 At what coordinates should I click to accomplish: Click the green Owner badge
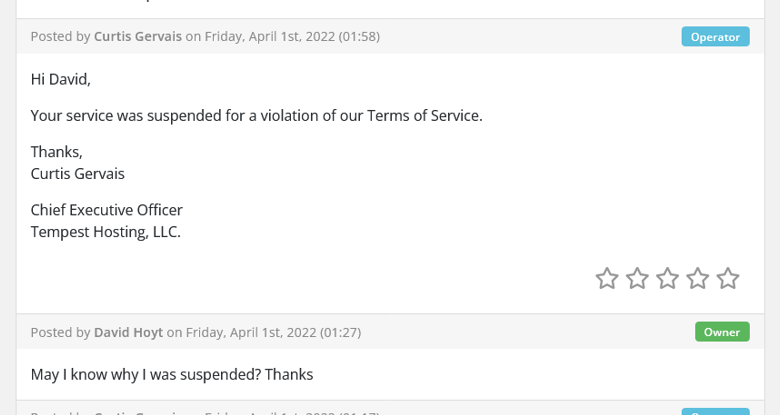tap(722, 332)
